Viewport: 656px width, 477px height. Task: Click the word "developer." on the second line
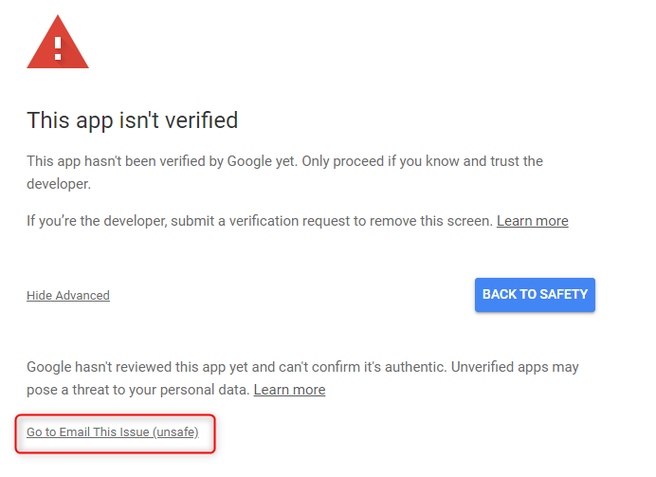59,184
